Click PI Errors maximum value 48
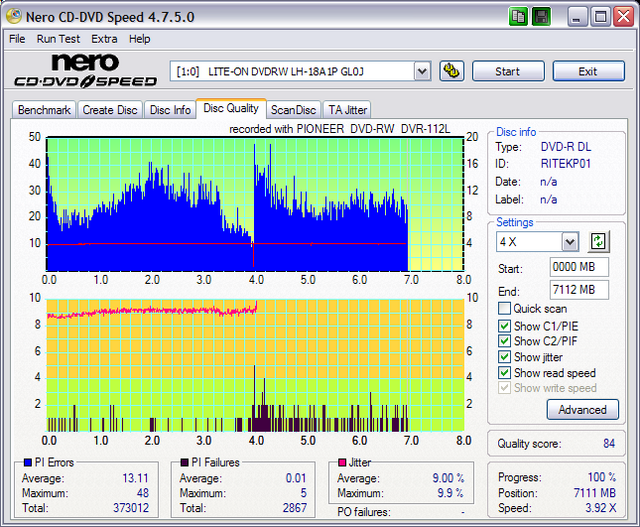 pos(142,493)
